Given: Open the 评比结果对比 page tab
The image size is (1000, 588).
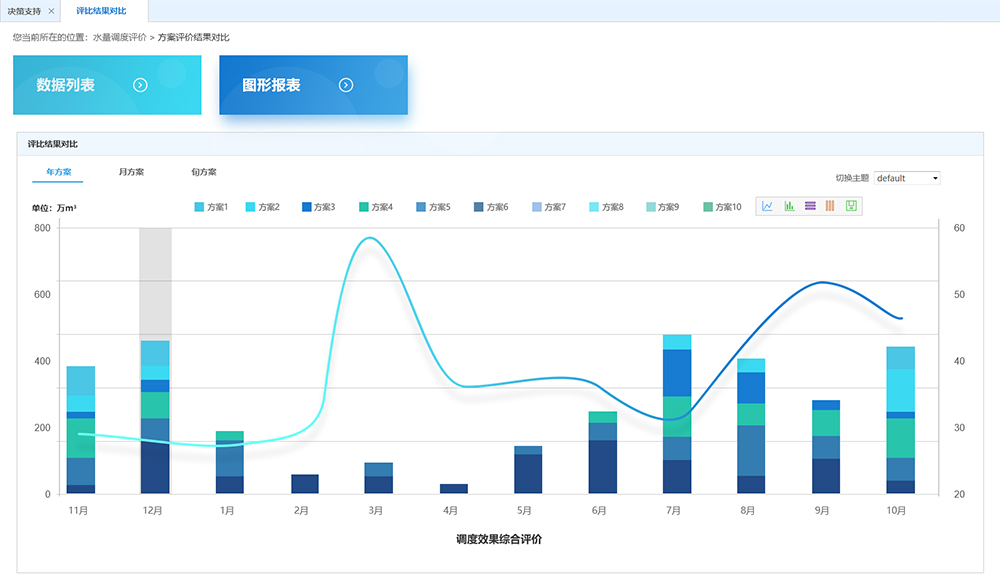Looking at the screenshot, I should point(106,11).
